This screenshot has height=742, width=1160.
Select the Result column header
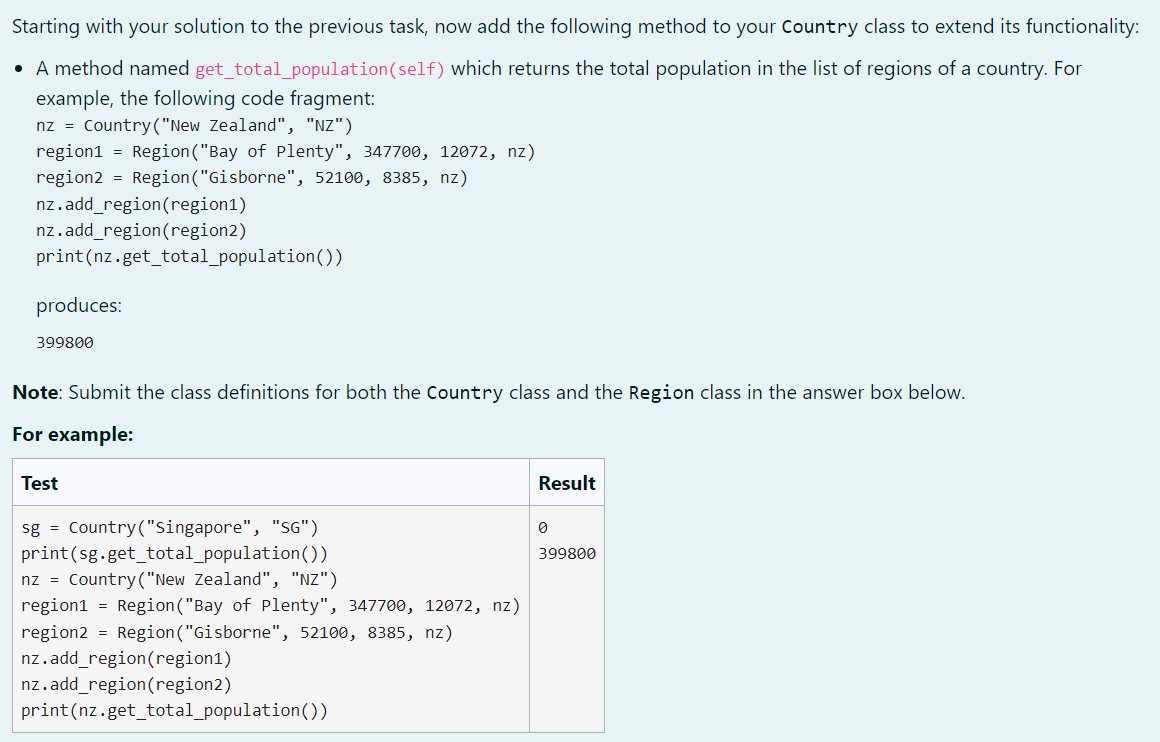[566, 482]
